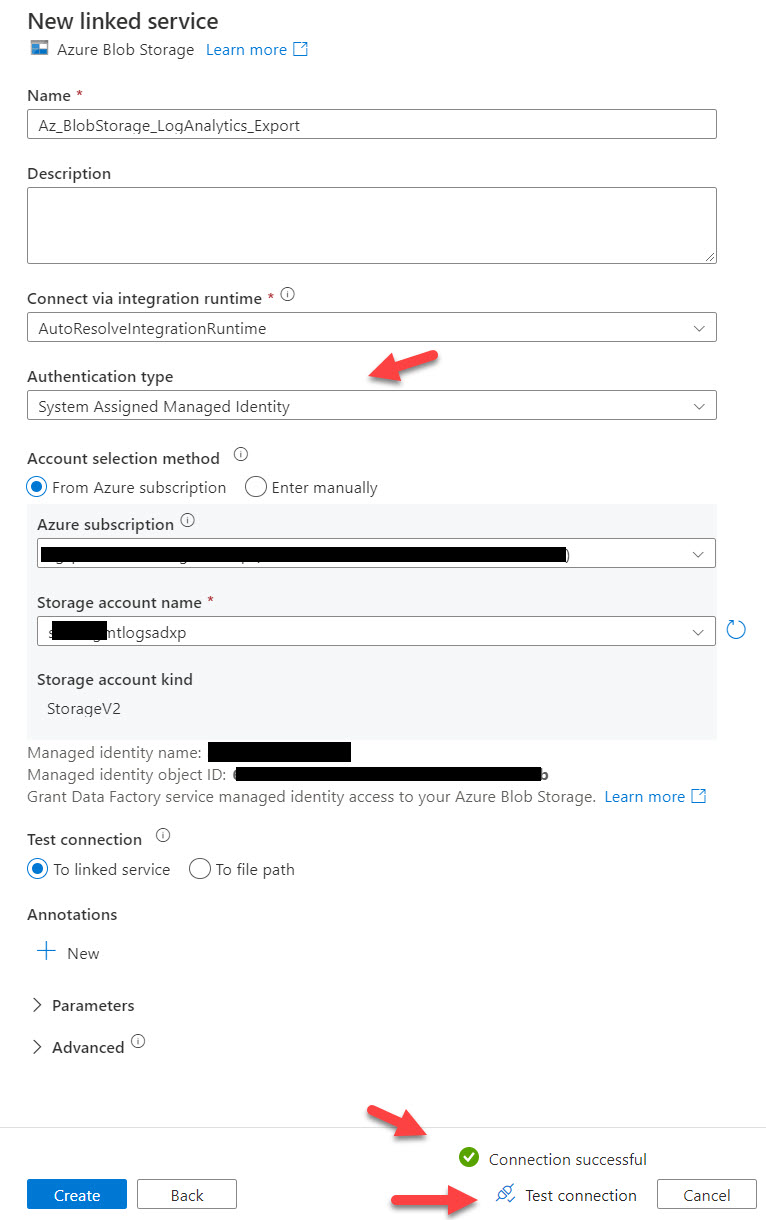Viewport: 766px width, 1220px height.
Task: Open the integration runtime dropdown
Action: click(699, 326)
